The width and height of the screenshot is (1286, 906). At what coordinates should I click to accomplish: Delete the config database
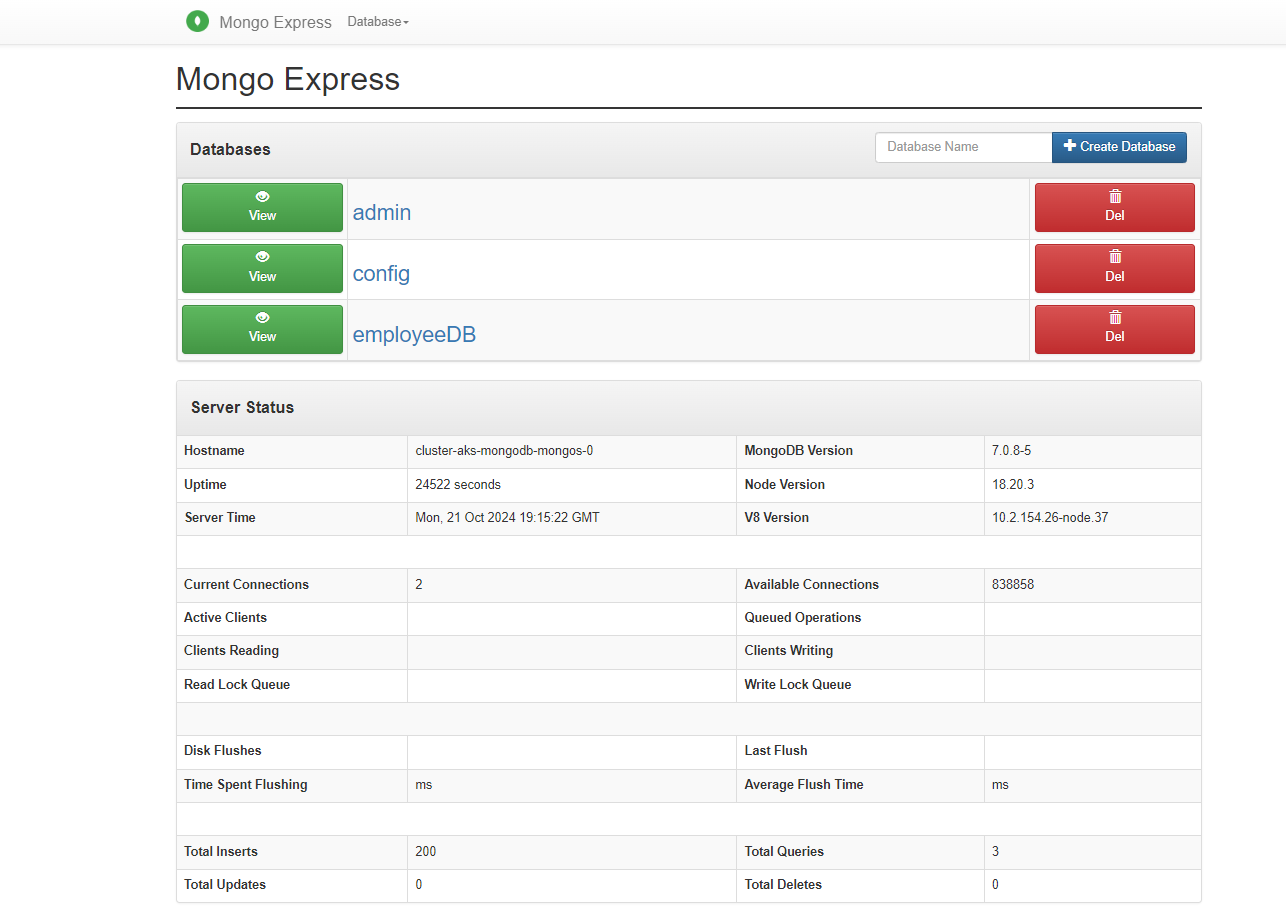pyautogui.click(x=1114, y=268)
